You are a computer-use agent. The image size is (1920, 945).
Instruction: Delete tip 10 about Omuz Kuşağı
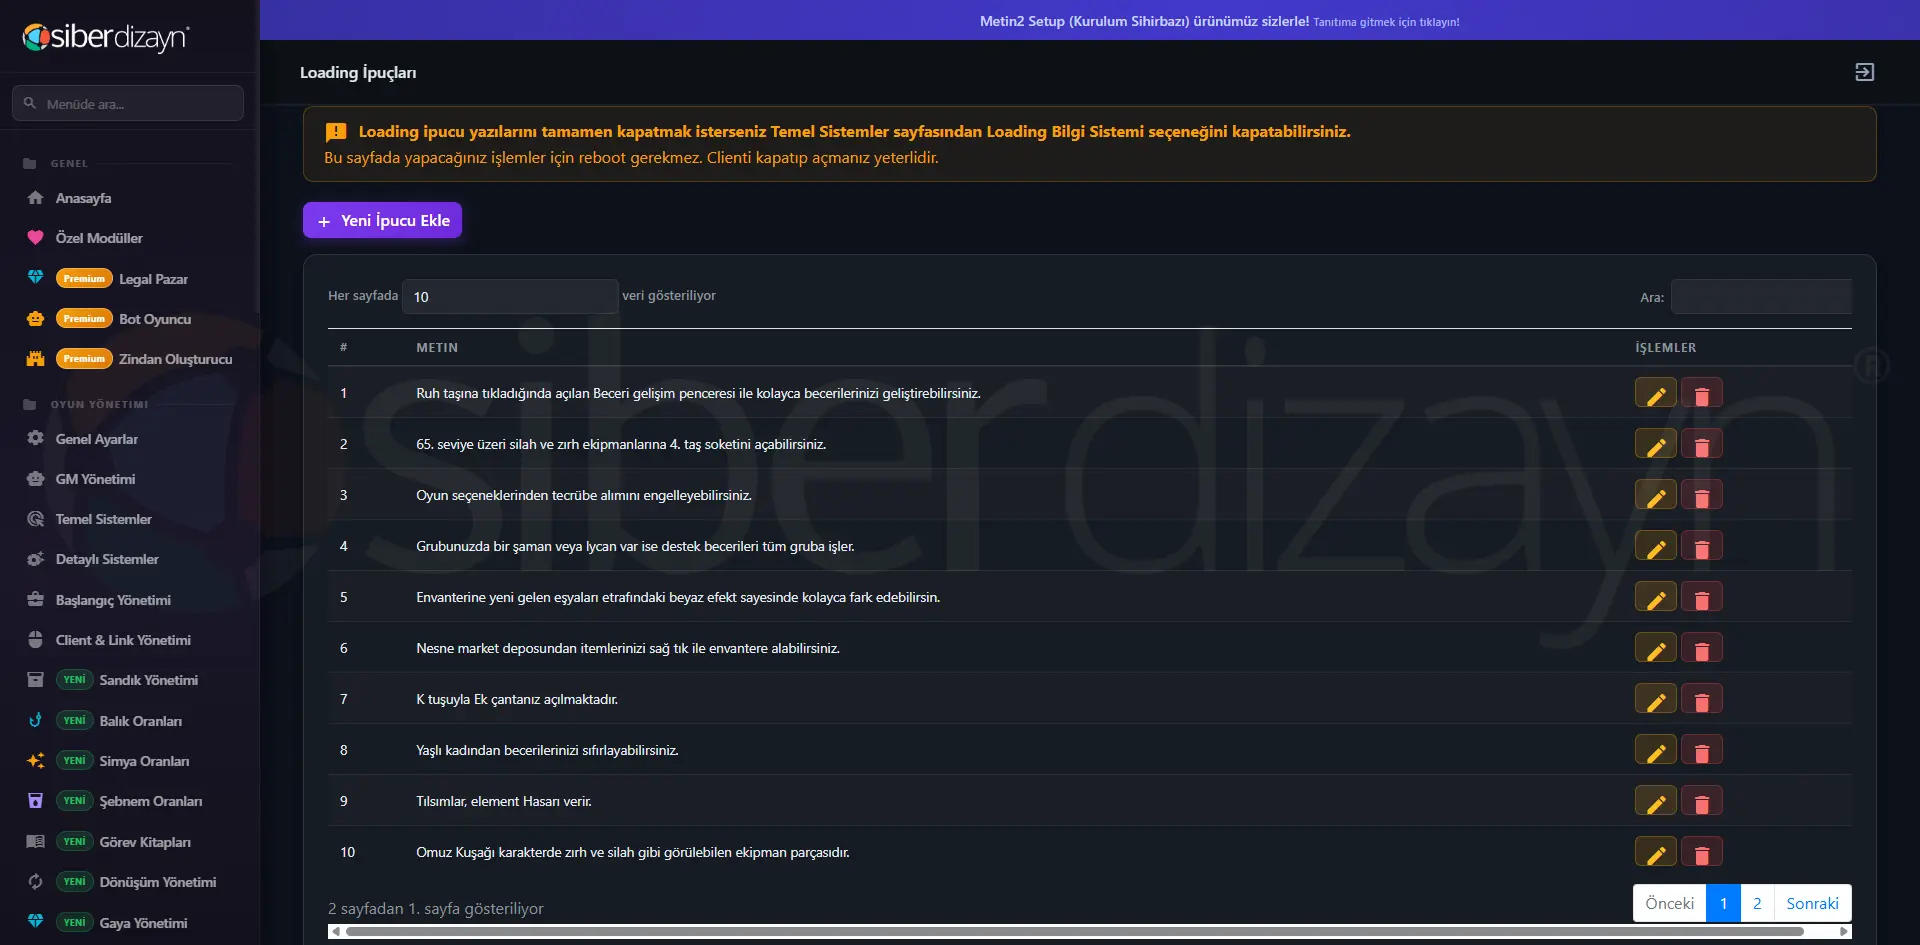pos(1701,852)
